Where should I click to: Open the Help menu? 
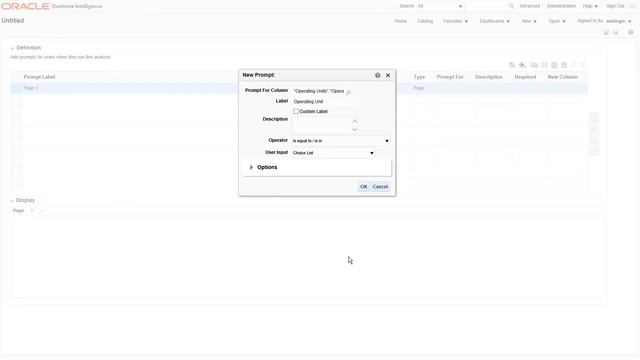pyautogui.click(x=590, y=6)
